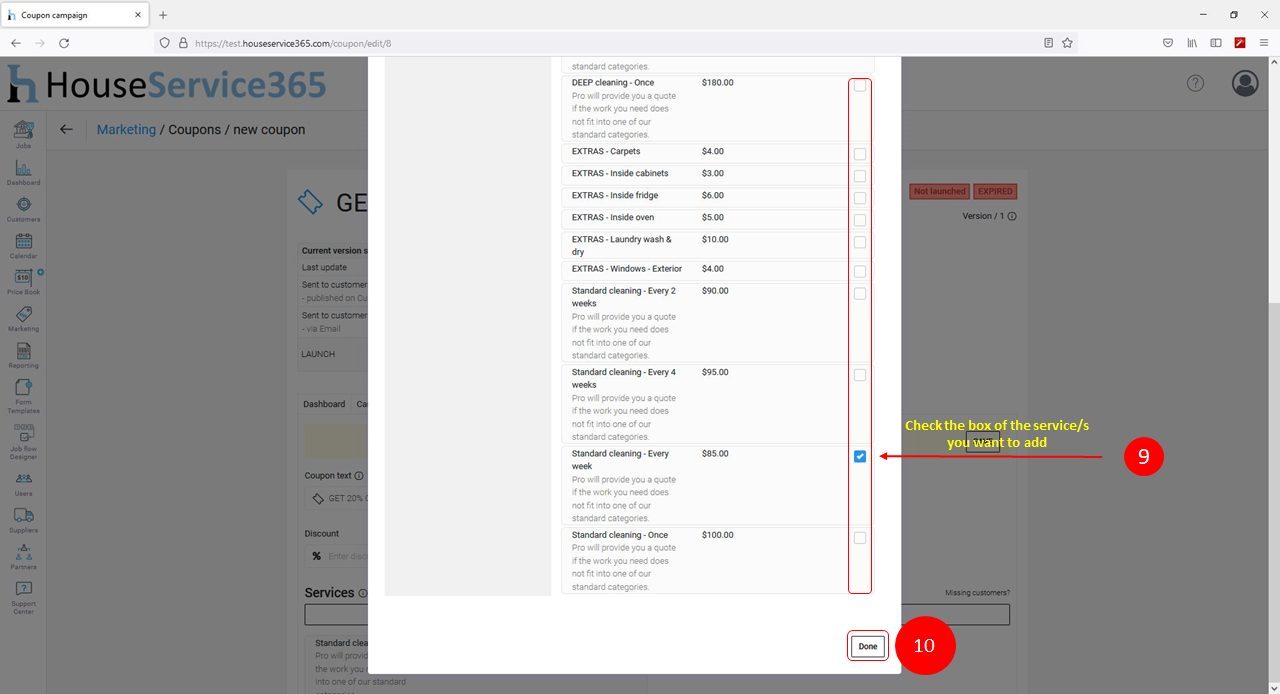The image size is (1280, 694).
Task: Click the info icon next to Services
Action: tap(363, 593)
